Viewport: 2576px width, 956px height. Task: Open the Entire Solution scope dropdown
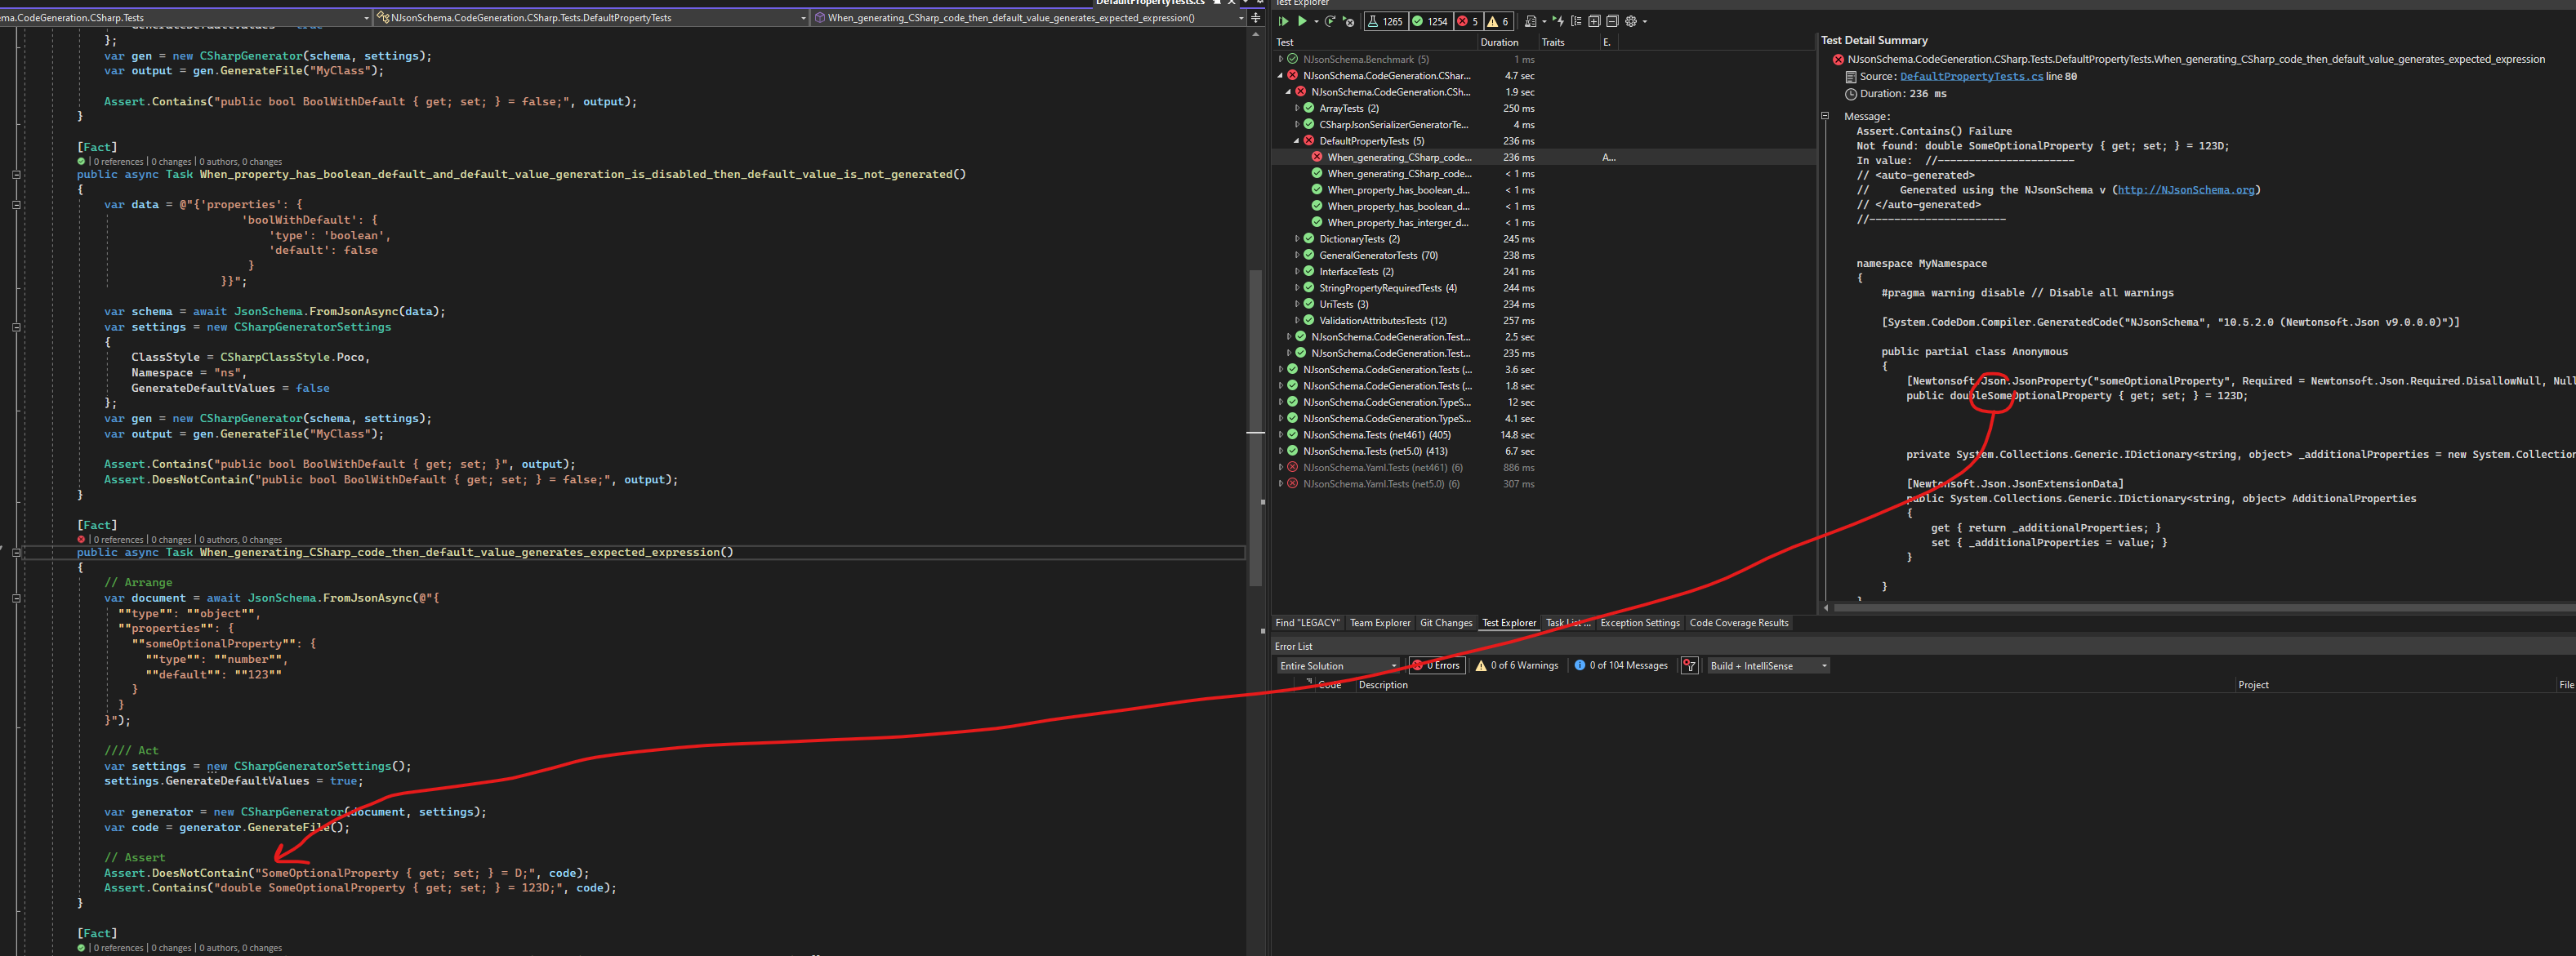click(1337, 666)
